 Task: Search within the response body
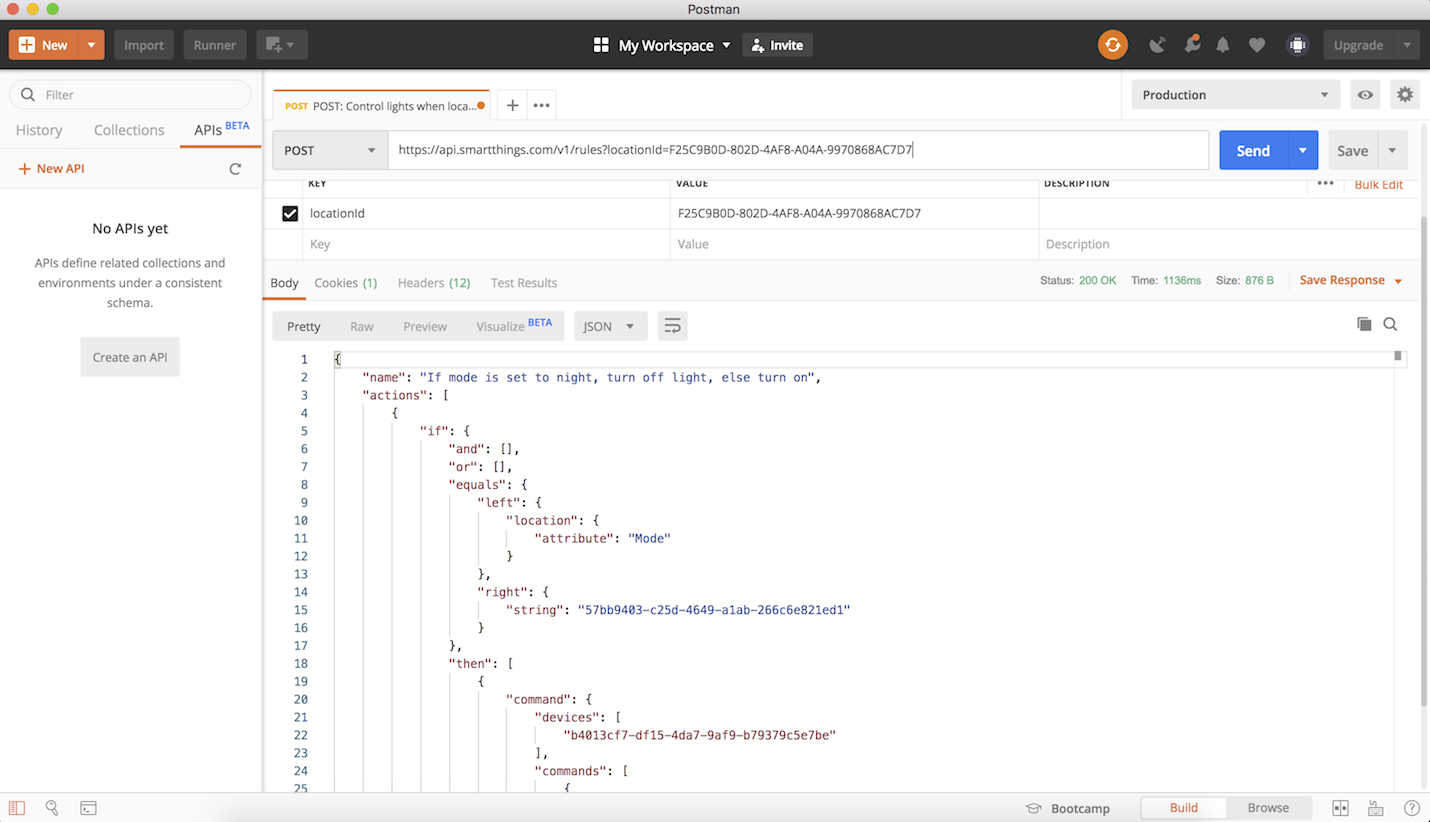pos(1390,324)
